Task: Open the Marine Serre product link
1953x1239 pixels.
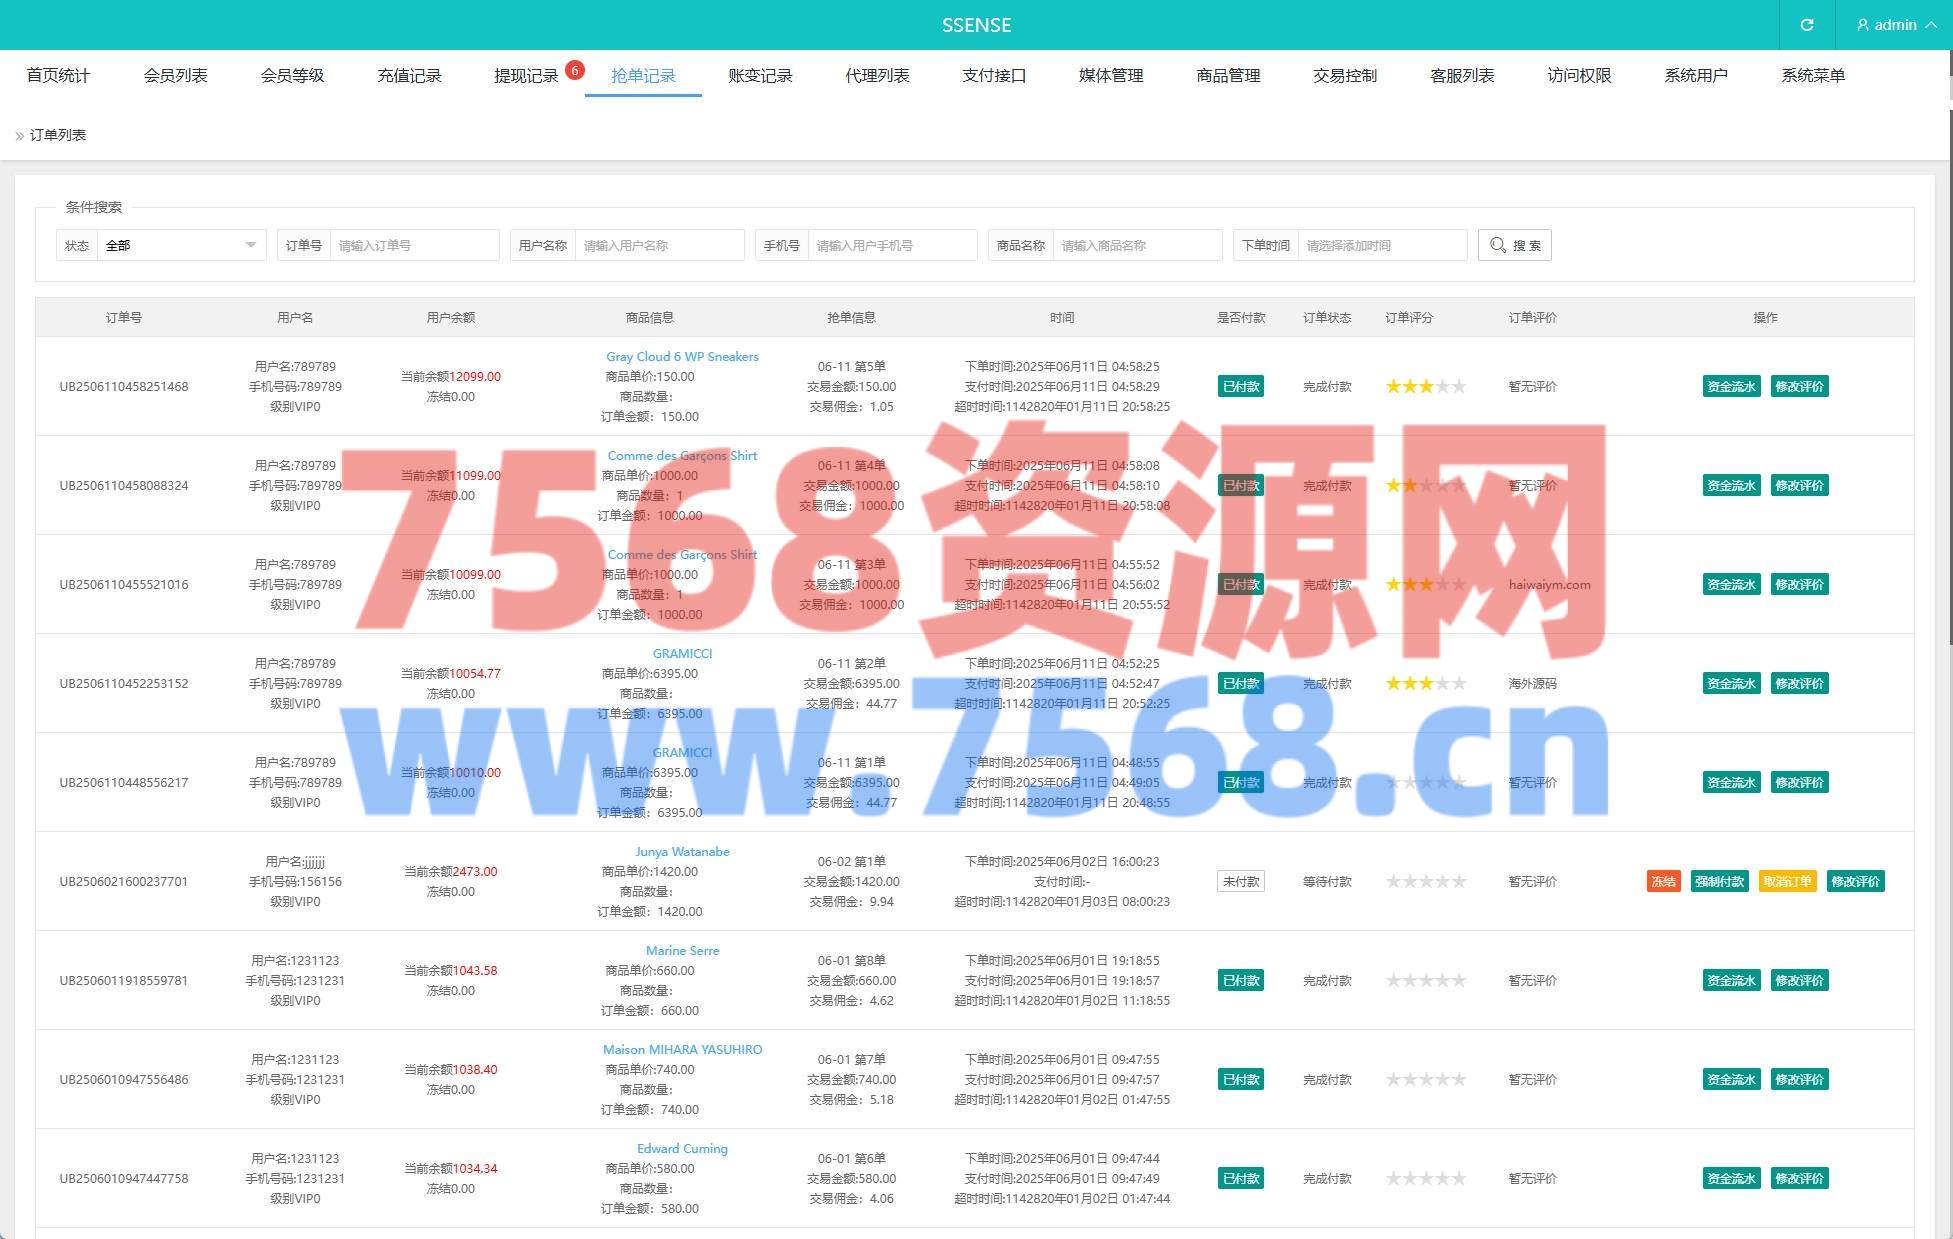Action: pos(682,951)
